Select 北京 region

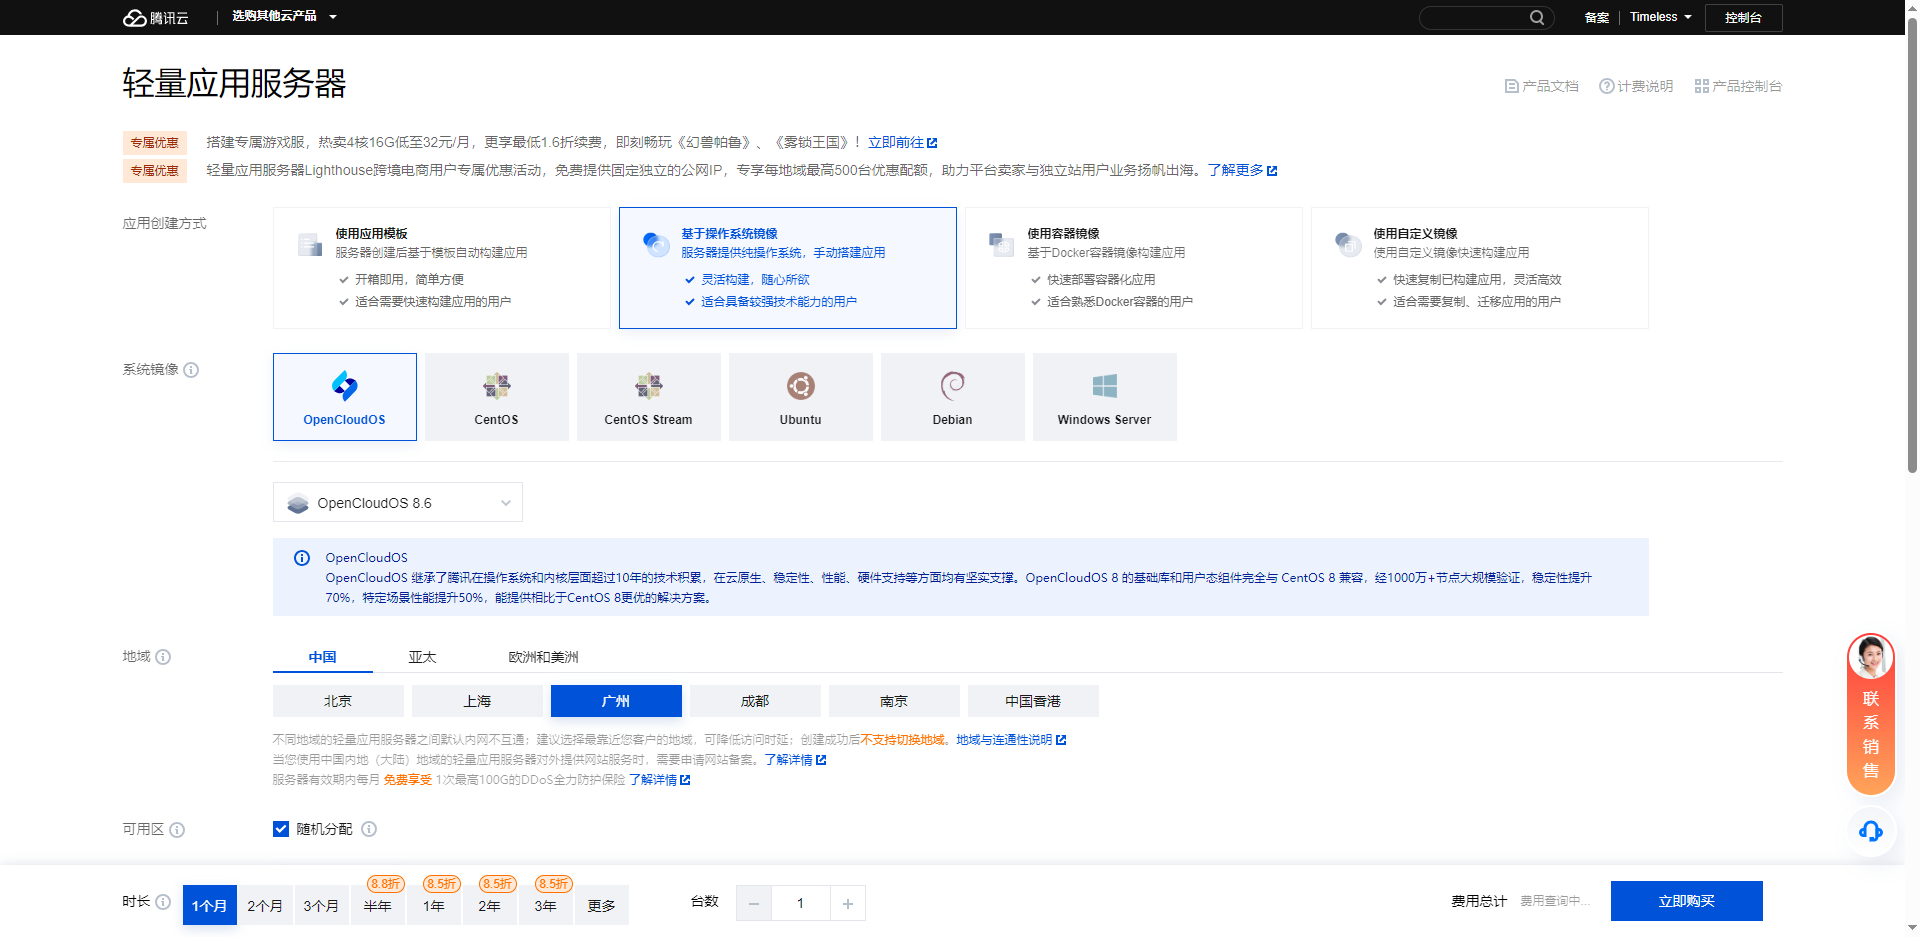[338, 701]
